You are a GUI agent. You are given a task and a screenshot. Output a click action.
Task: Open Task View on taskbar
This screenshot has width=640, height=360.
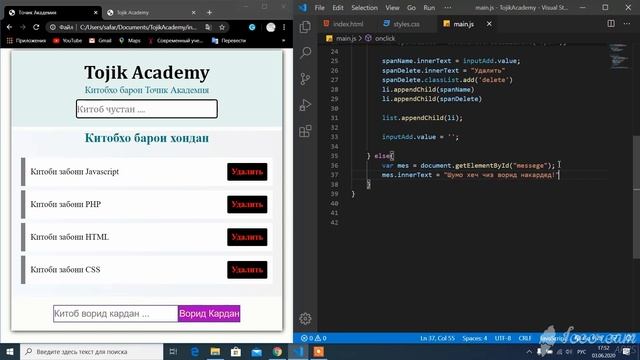click(x=173, y=351)
